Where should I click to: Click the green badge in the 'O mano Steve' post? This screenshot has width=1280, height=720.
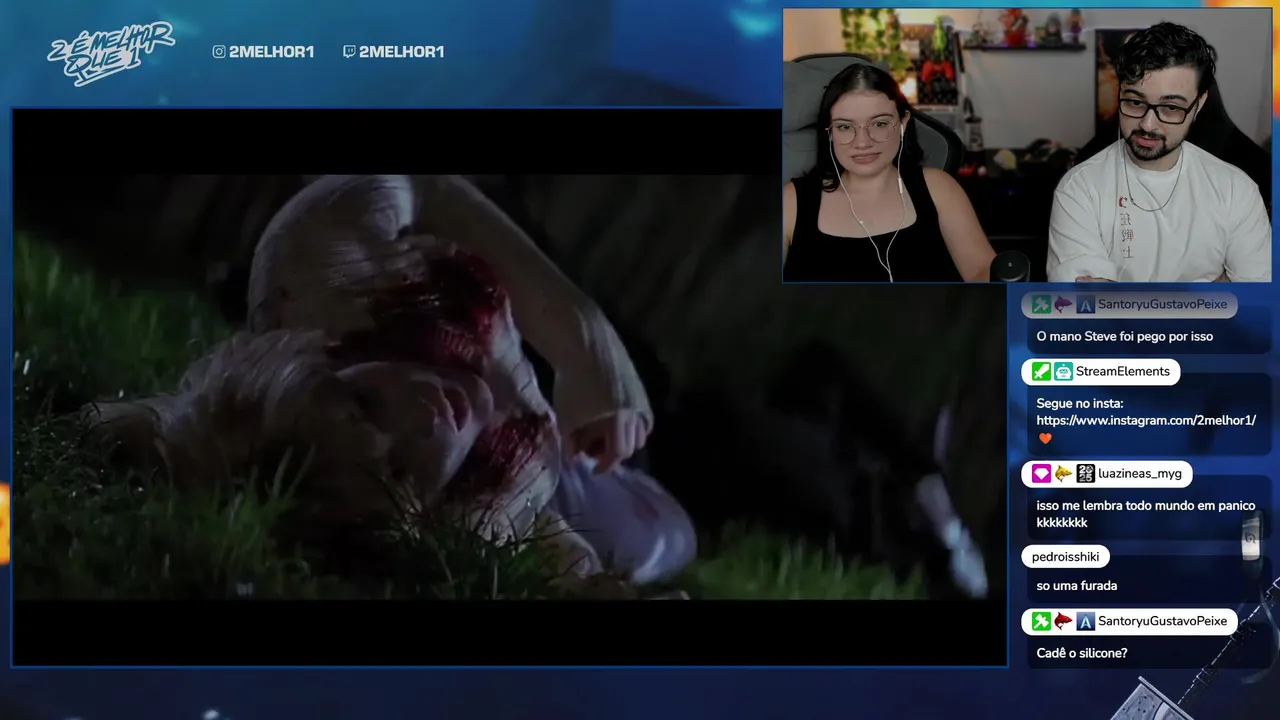pyautogui.click(x=1041, y=305)
